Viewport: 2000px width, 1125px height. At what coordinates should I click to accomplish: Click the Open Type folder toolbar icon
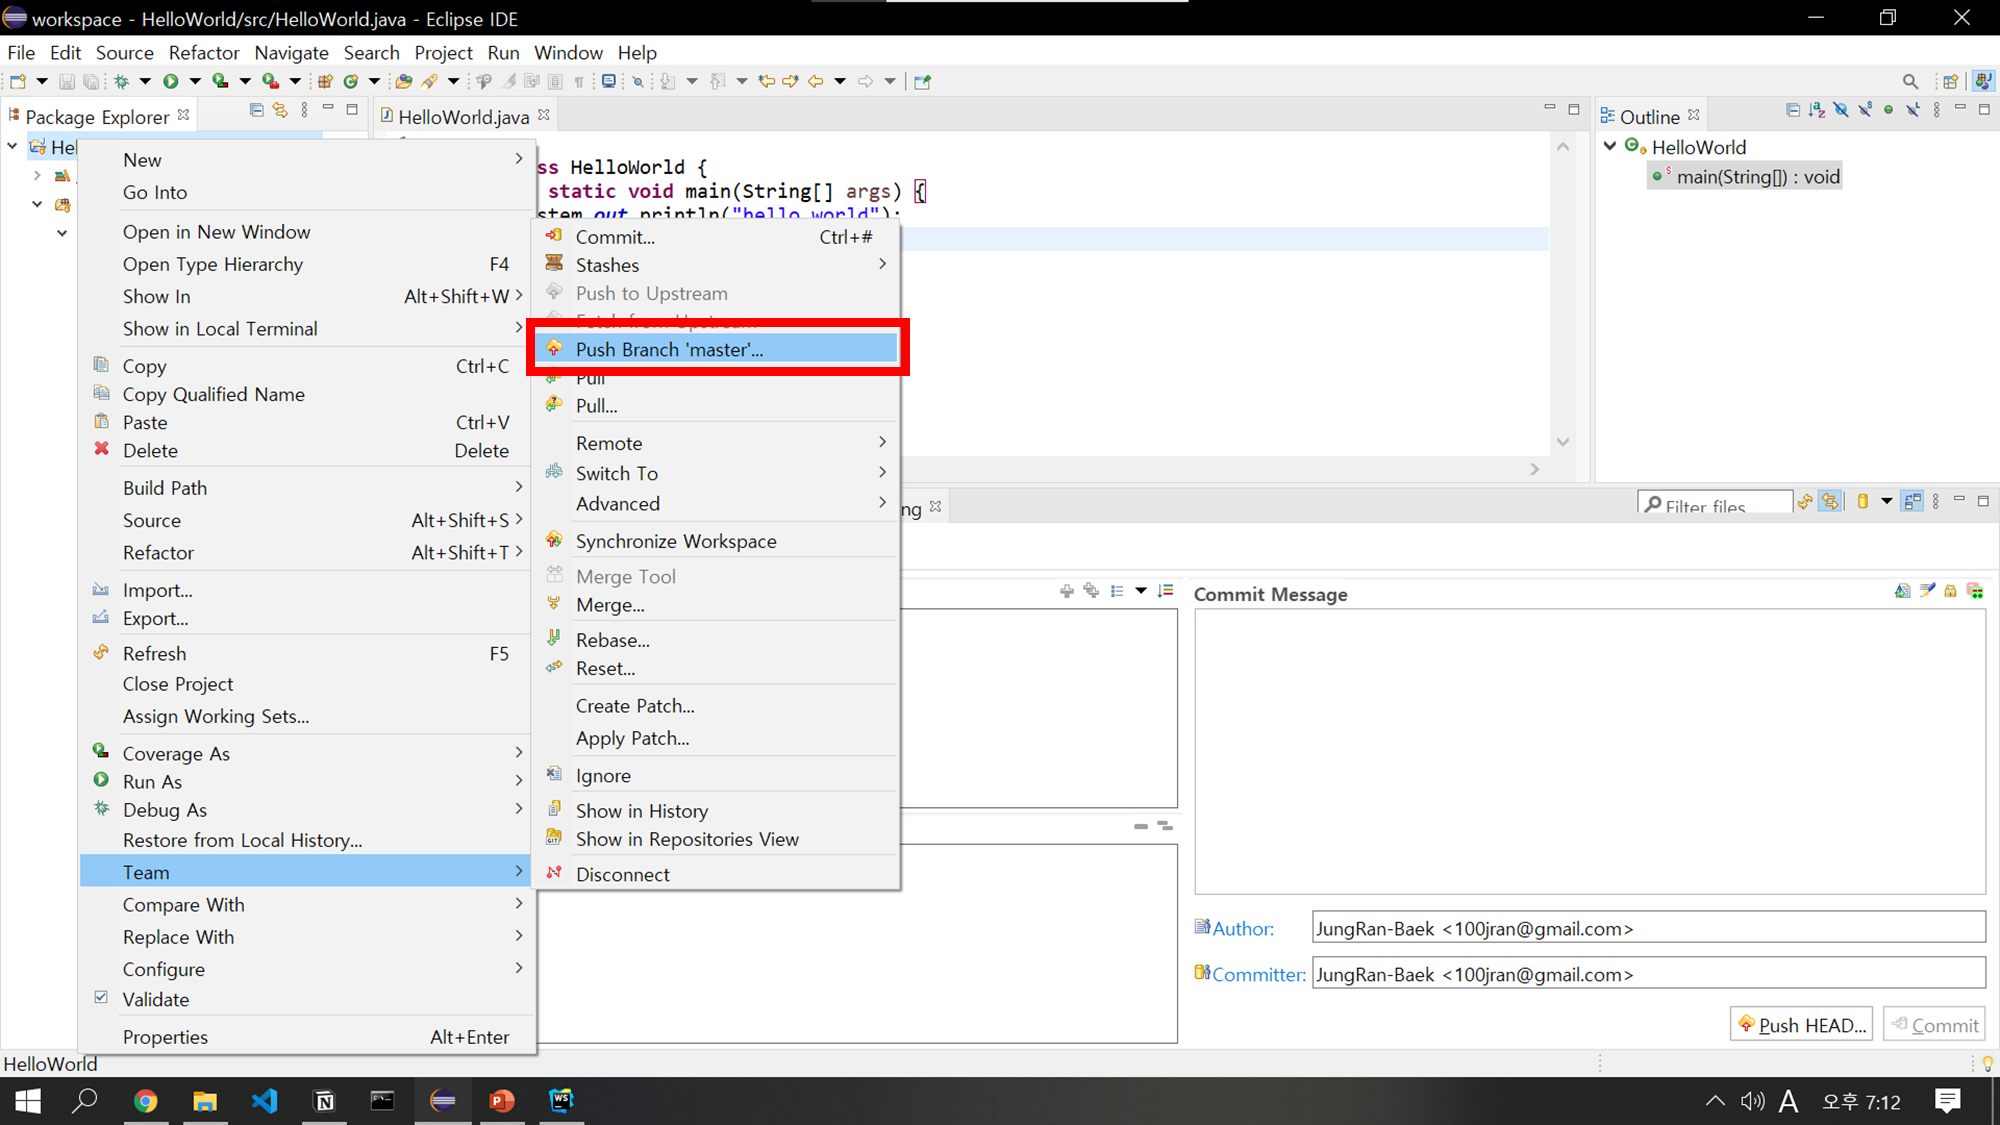(x=404, y=81)
